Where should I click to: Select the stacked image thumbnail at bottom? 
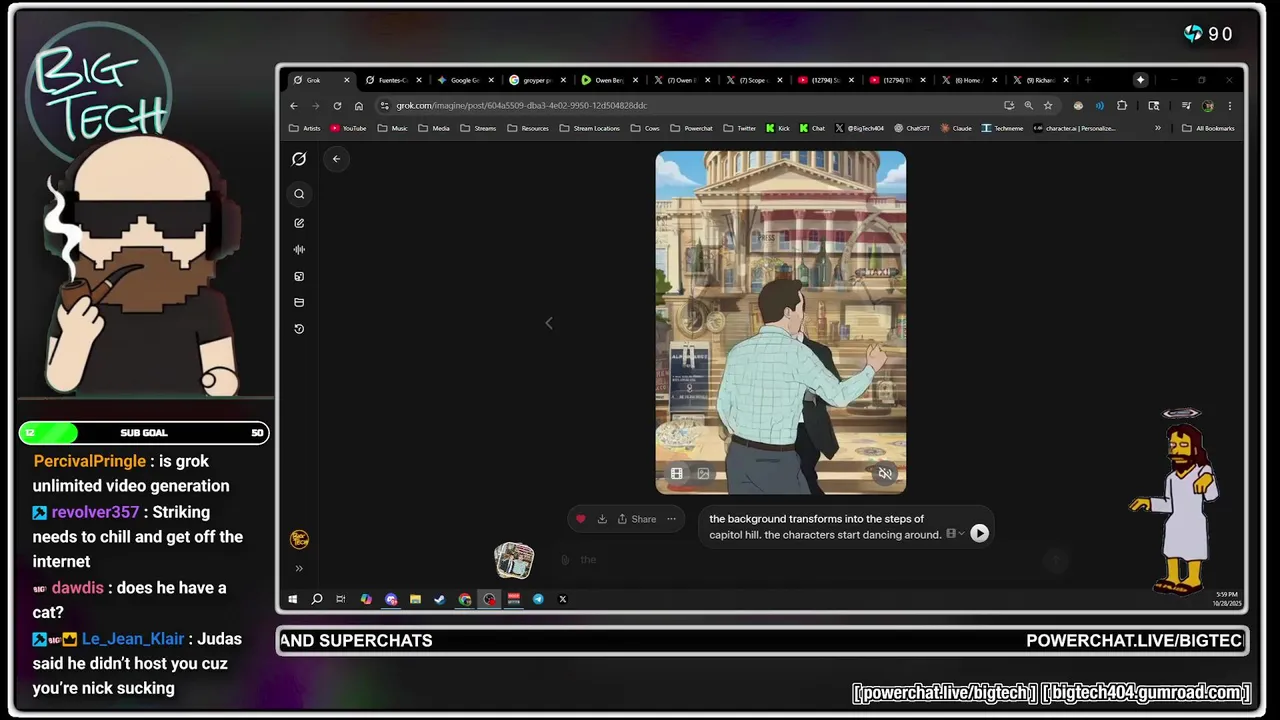[514, 560]
